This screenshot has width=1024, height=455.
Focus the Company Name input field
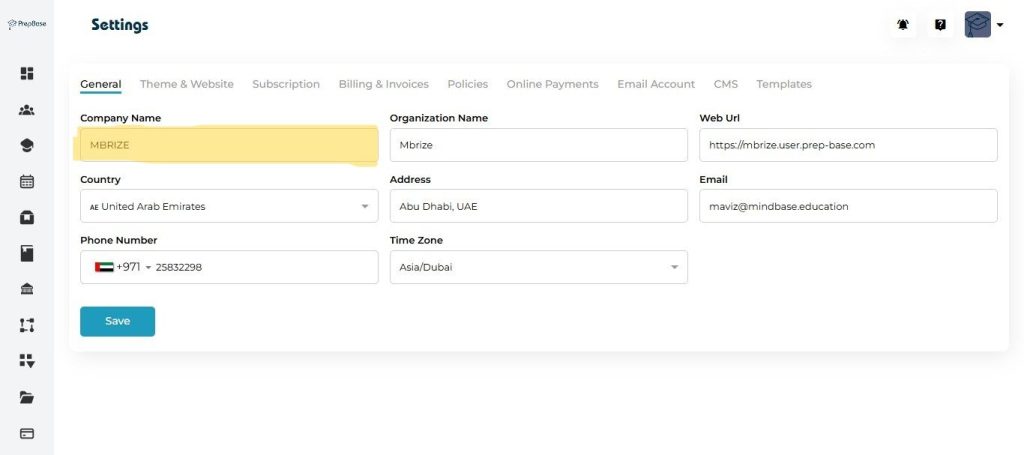[x=229, y=145]
